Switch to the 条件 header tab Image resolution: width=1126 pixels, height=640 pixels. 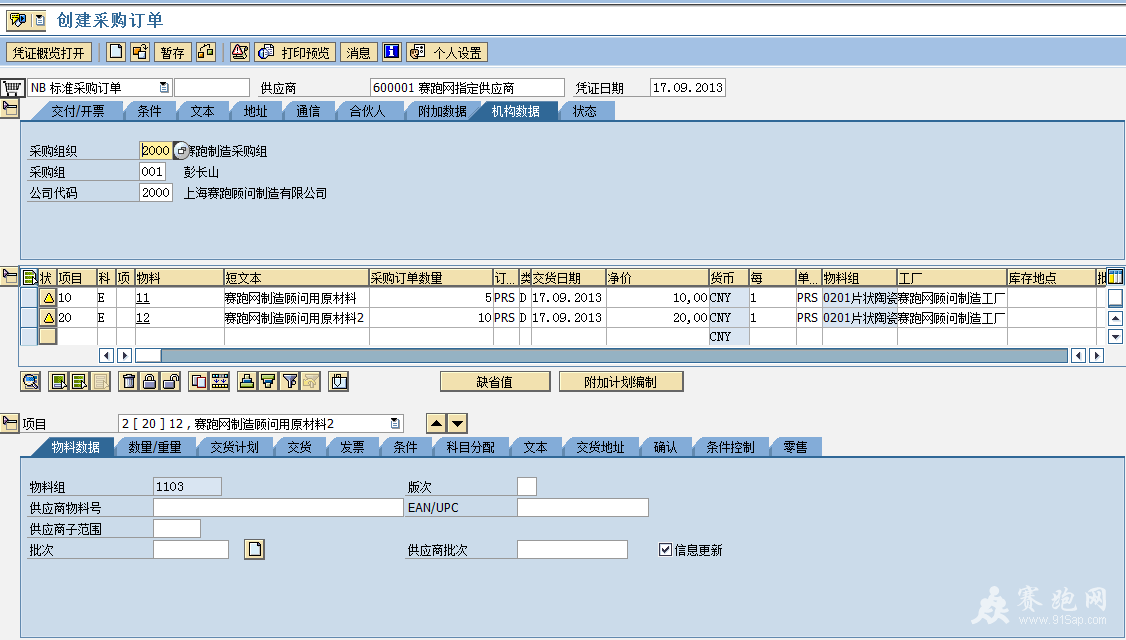point(149,111)
